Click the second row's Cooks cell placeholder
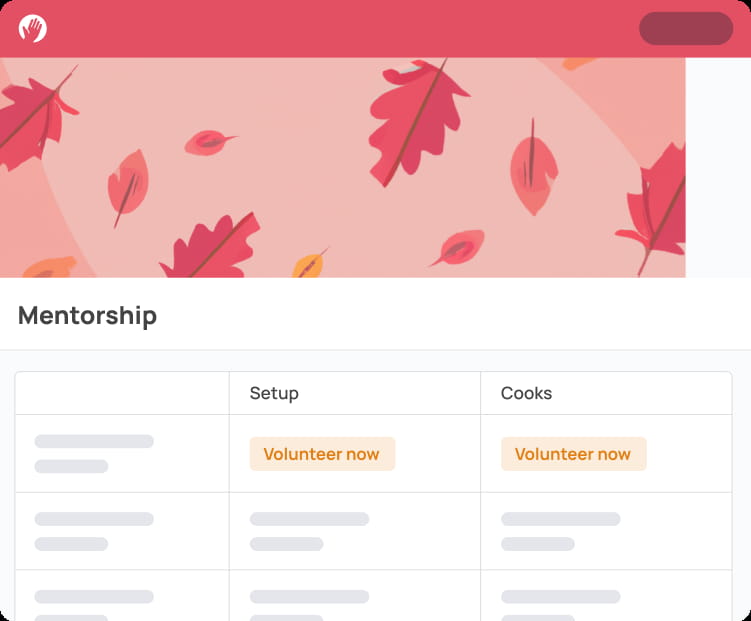This screenshot has height=621, width=751. [x=560, y=531]
